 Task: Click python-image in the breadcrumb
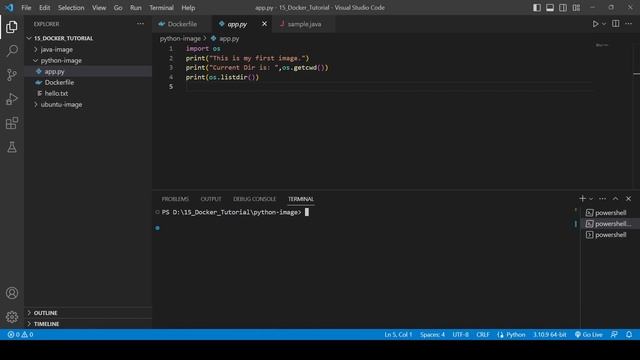point(180,38)
